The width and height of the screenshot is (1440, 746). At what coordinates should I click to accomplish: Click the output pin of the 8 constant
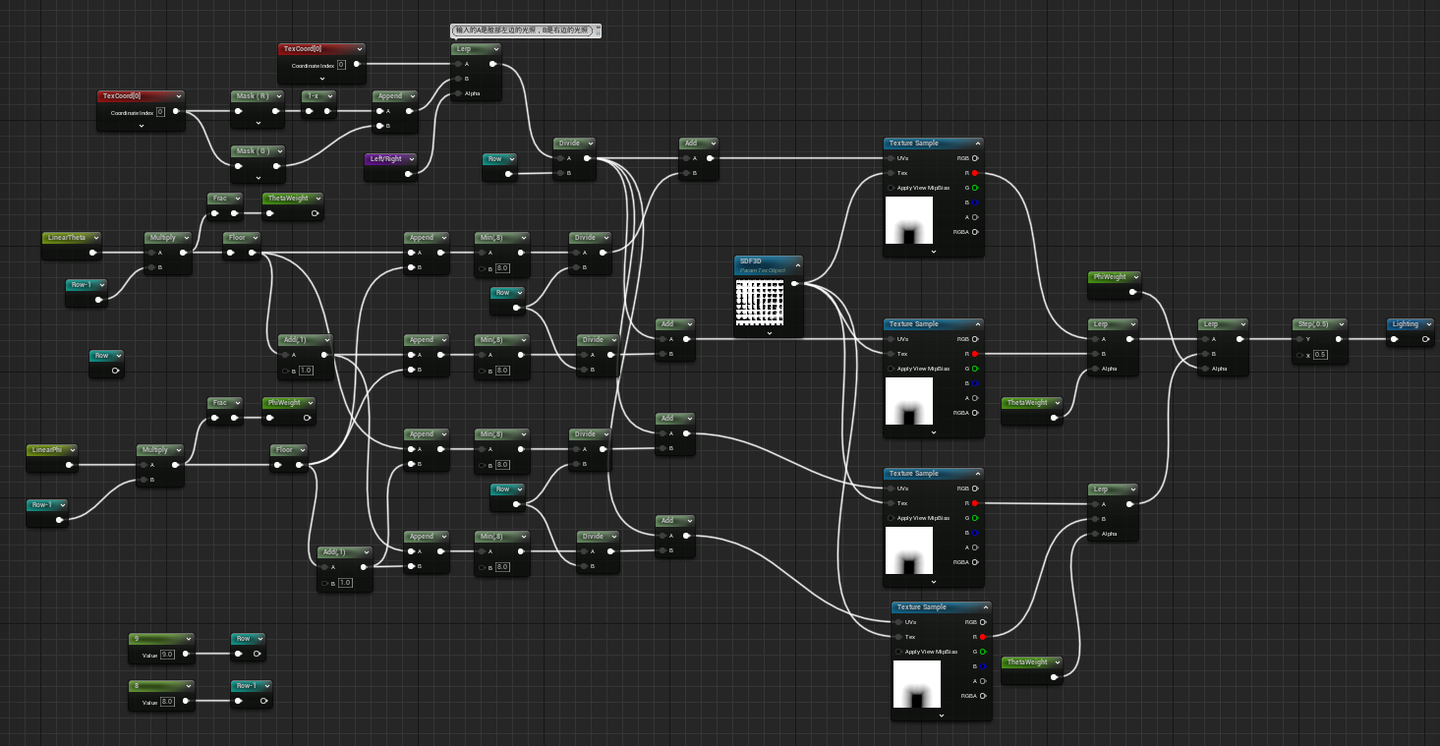tap(185, 701)
